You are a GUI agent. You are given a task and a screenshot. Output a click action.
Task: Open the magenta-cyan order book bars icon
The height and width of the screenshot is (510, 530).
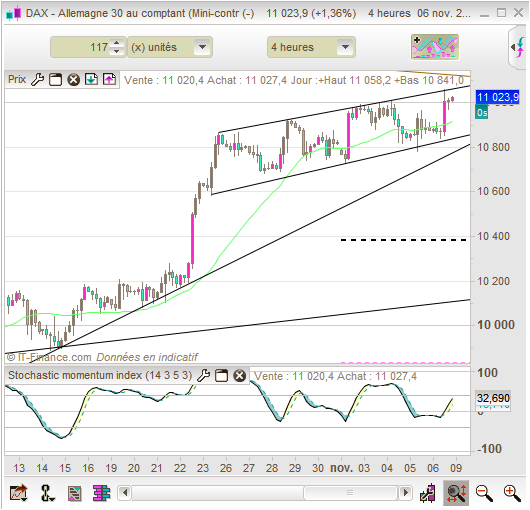101,493
